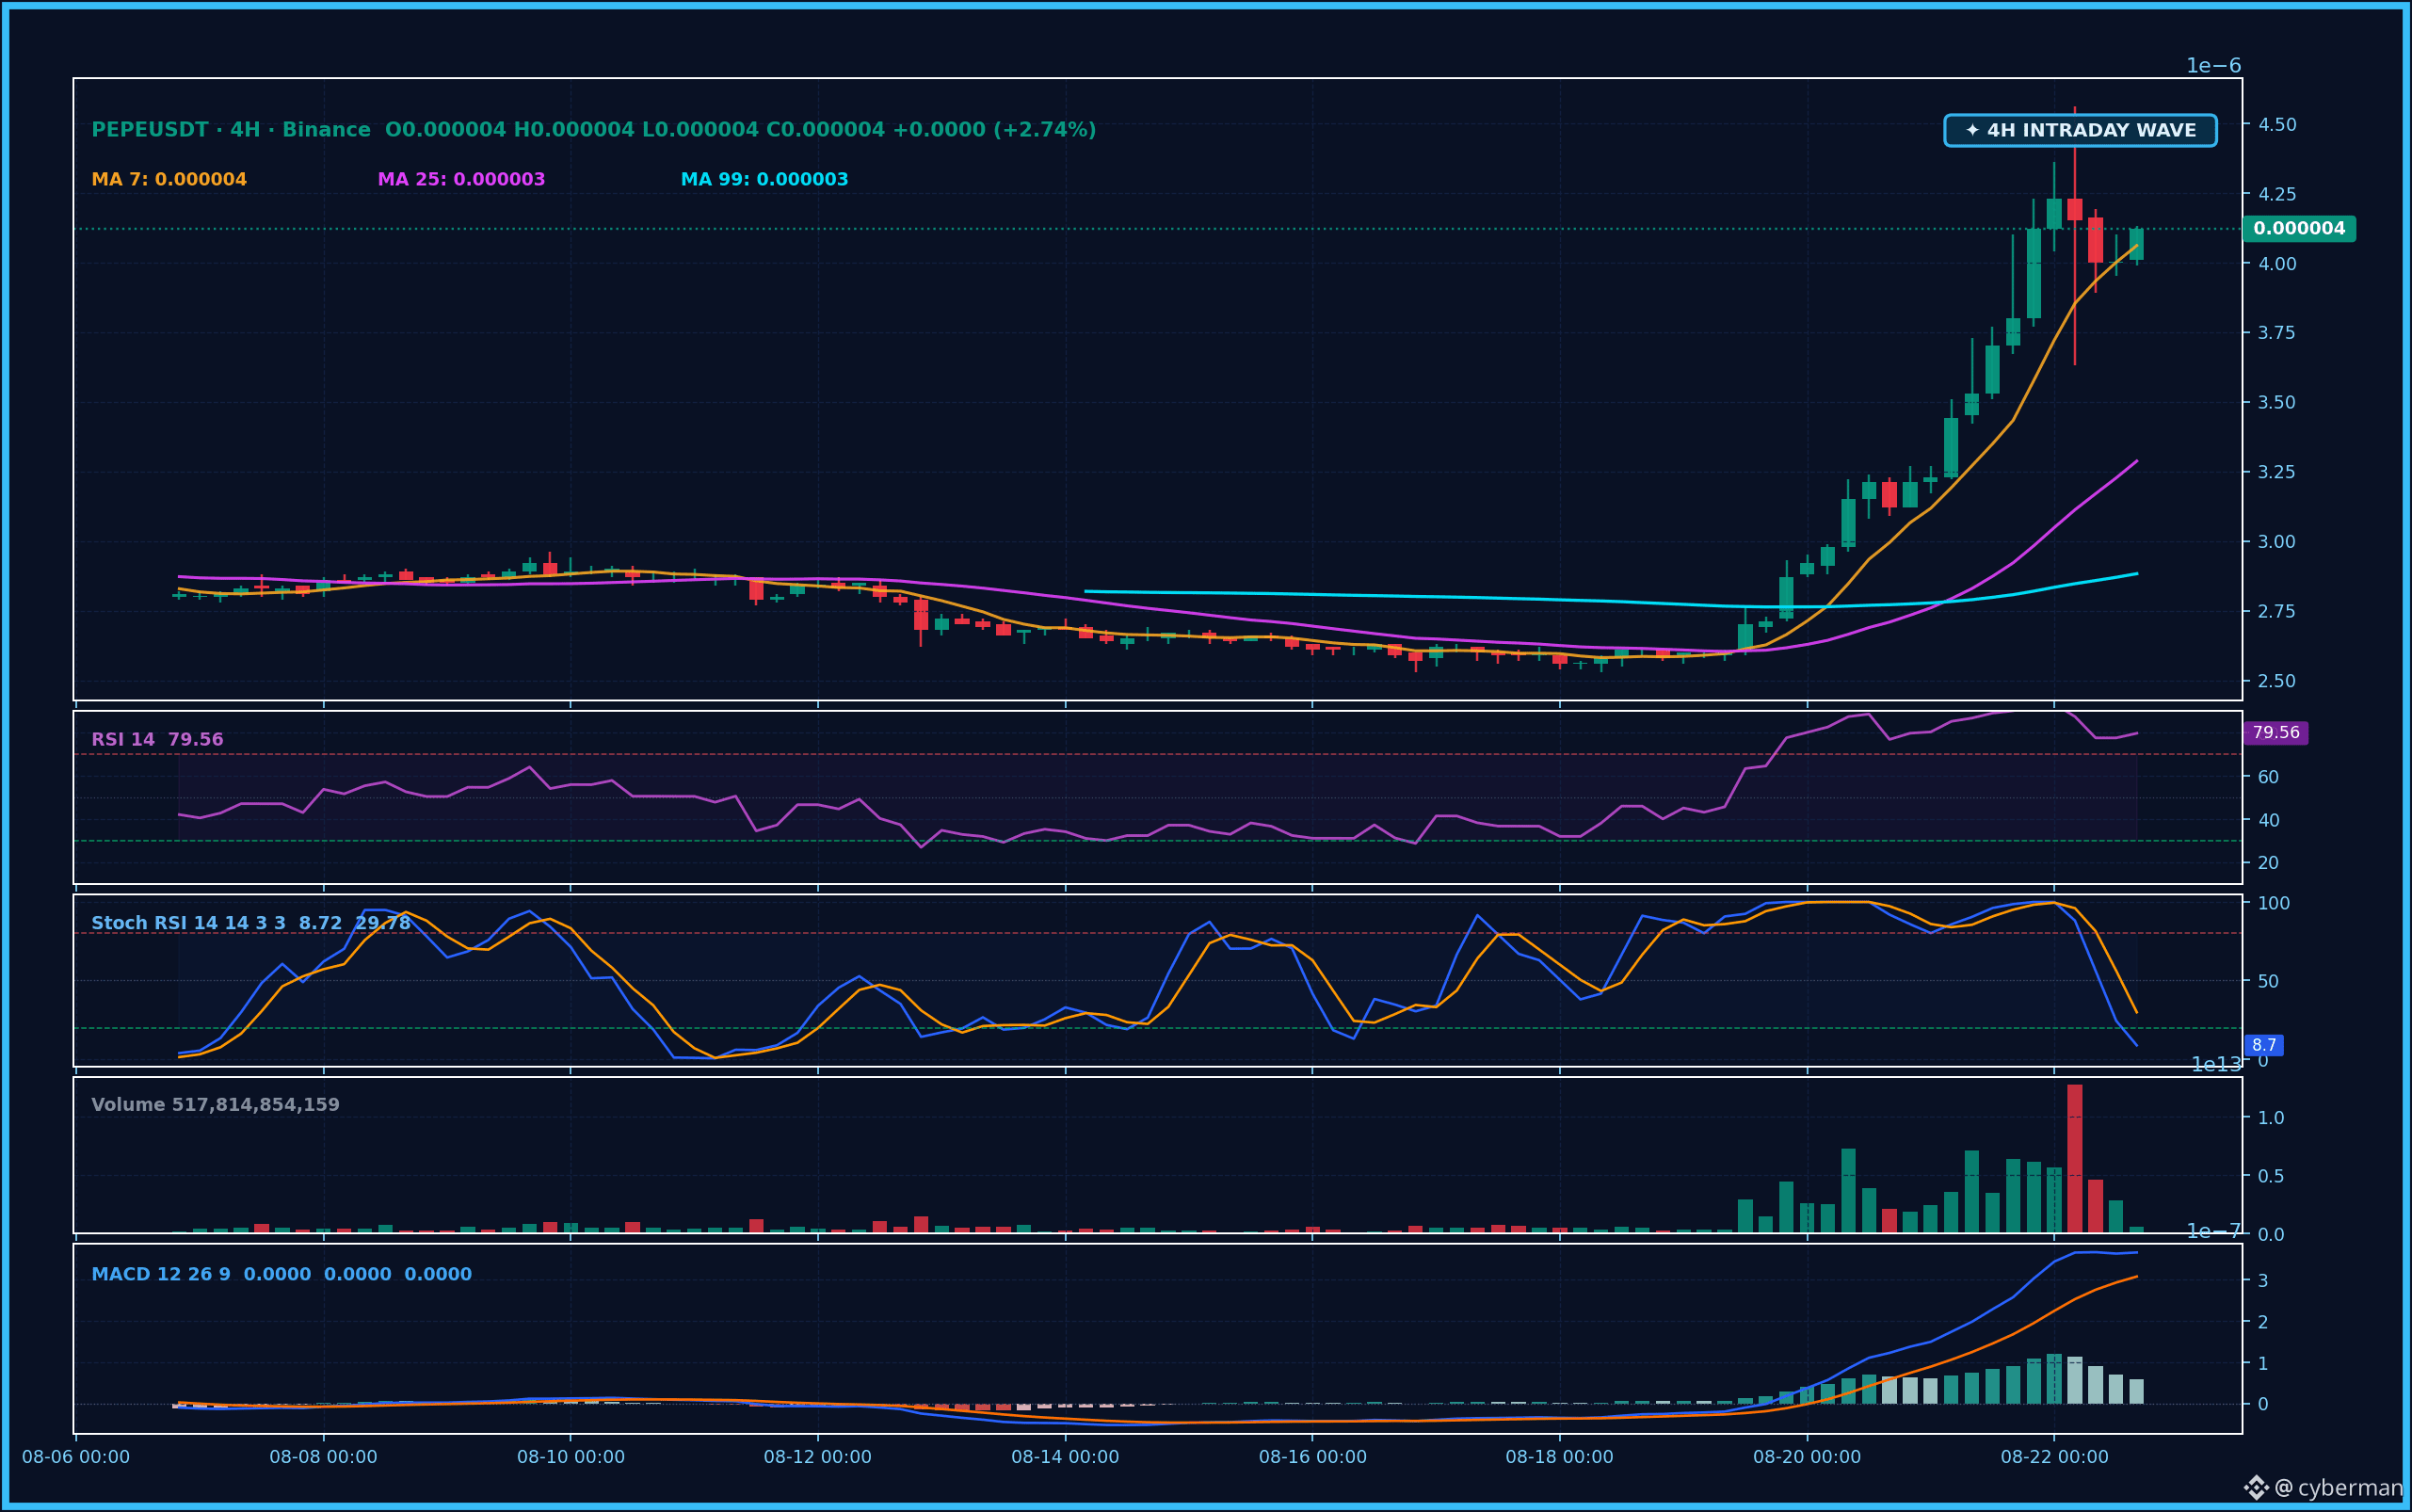Image resolution: width=2412 pixels, height=1512 pixels.
Task: Click the 3.25 price axis tick
Action: tap(2277, 472)
